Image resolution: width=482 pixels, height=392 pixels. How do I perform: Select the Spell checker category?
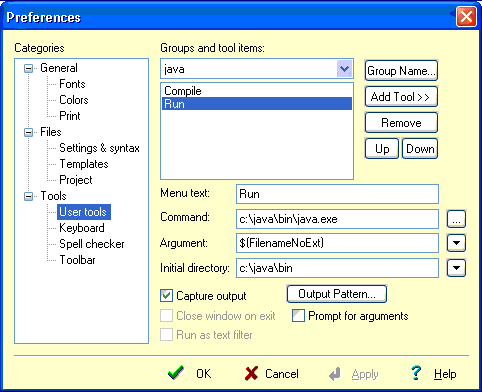pyautogui.click(x=92, y=244)
